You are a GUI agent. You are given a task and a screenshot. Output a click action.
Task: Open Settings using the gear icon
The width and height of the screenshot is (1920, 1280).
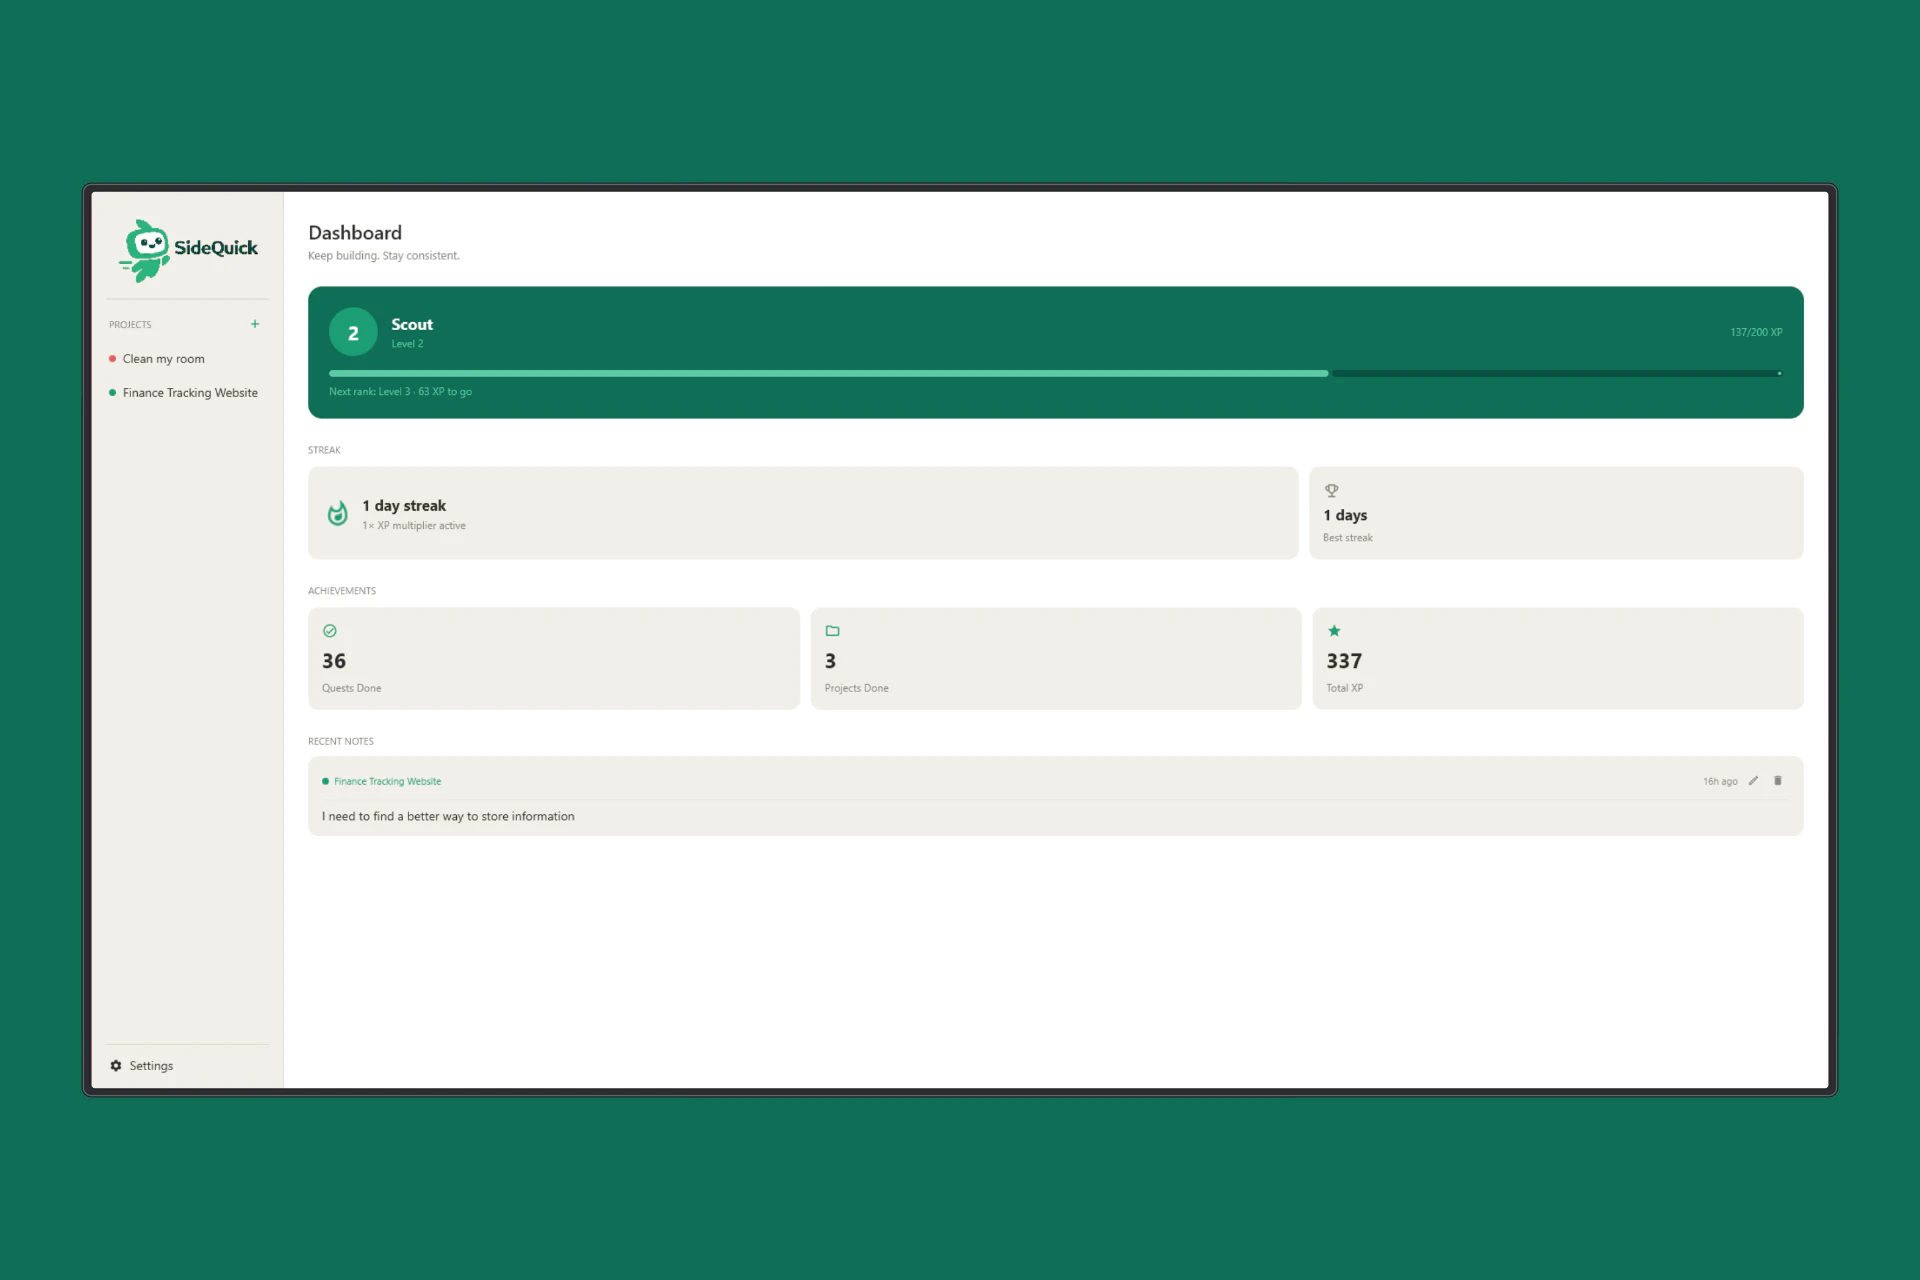click(x=115, y=1065)
